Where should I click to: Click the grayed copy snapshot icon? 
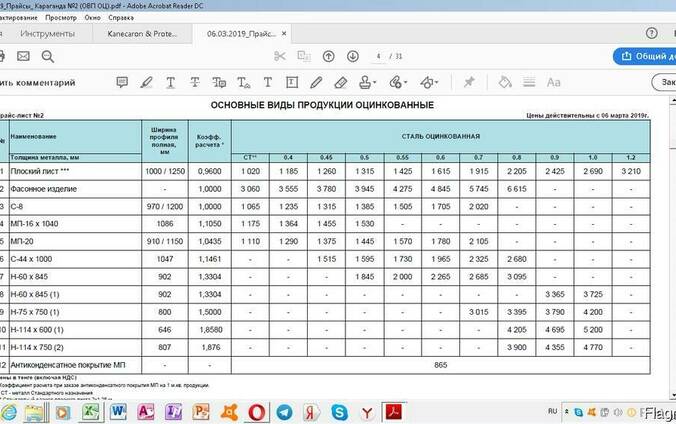[304, 56]
